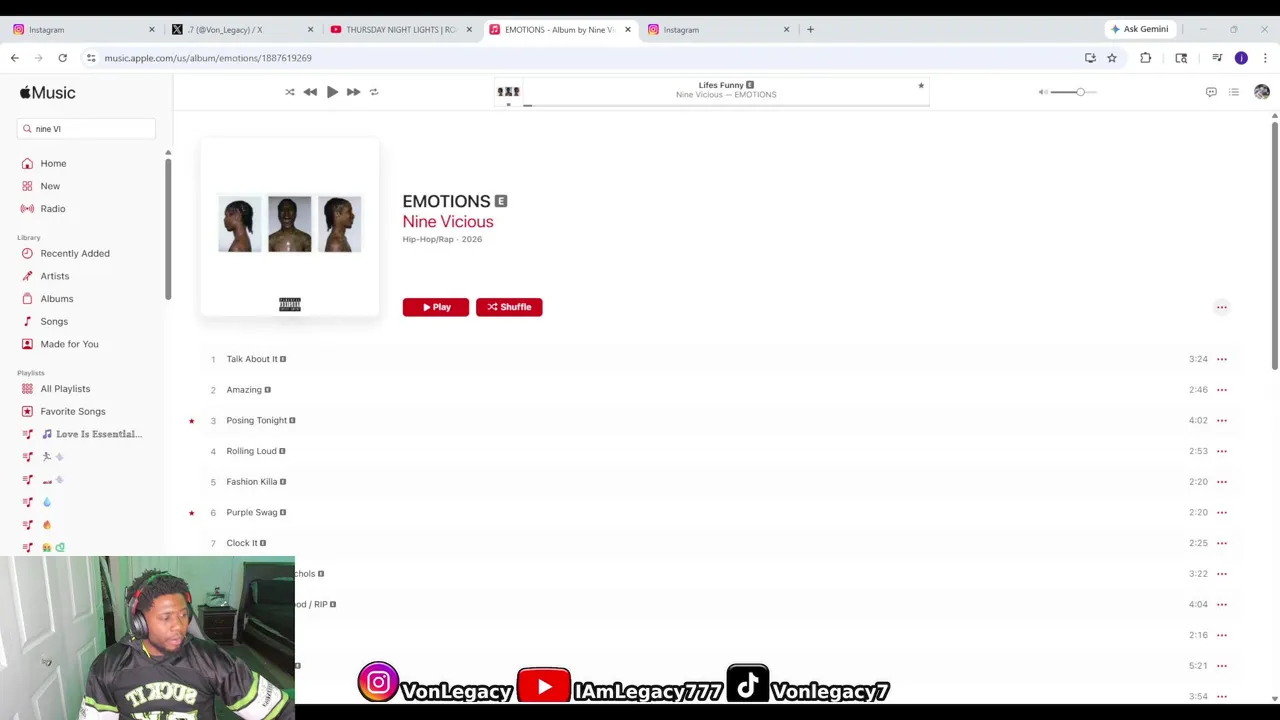Go to Home in the sidebar
The height and width of the screenshot is (720, 1280).
click(53, 163)
